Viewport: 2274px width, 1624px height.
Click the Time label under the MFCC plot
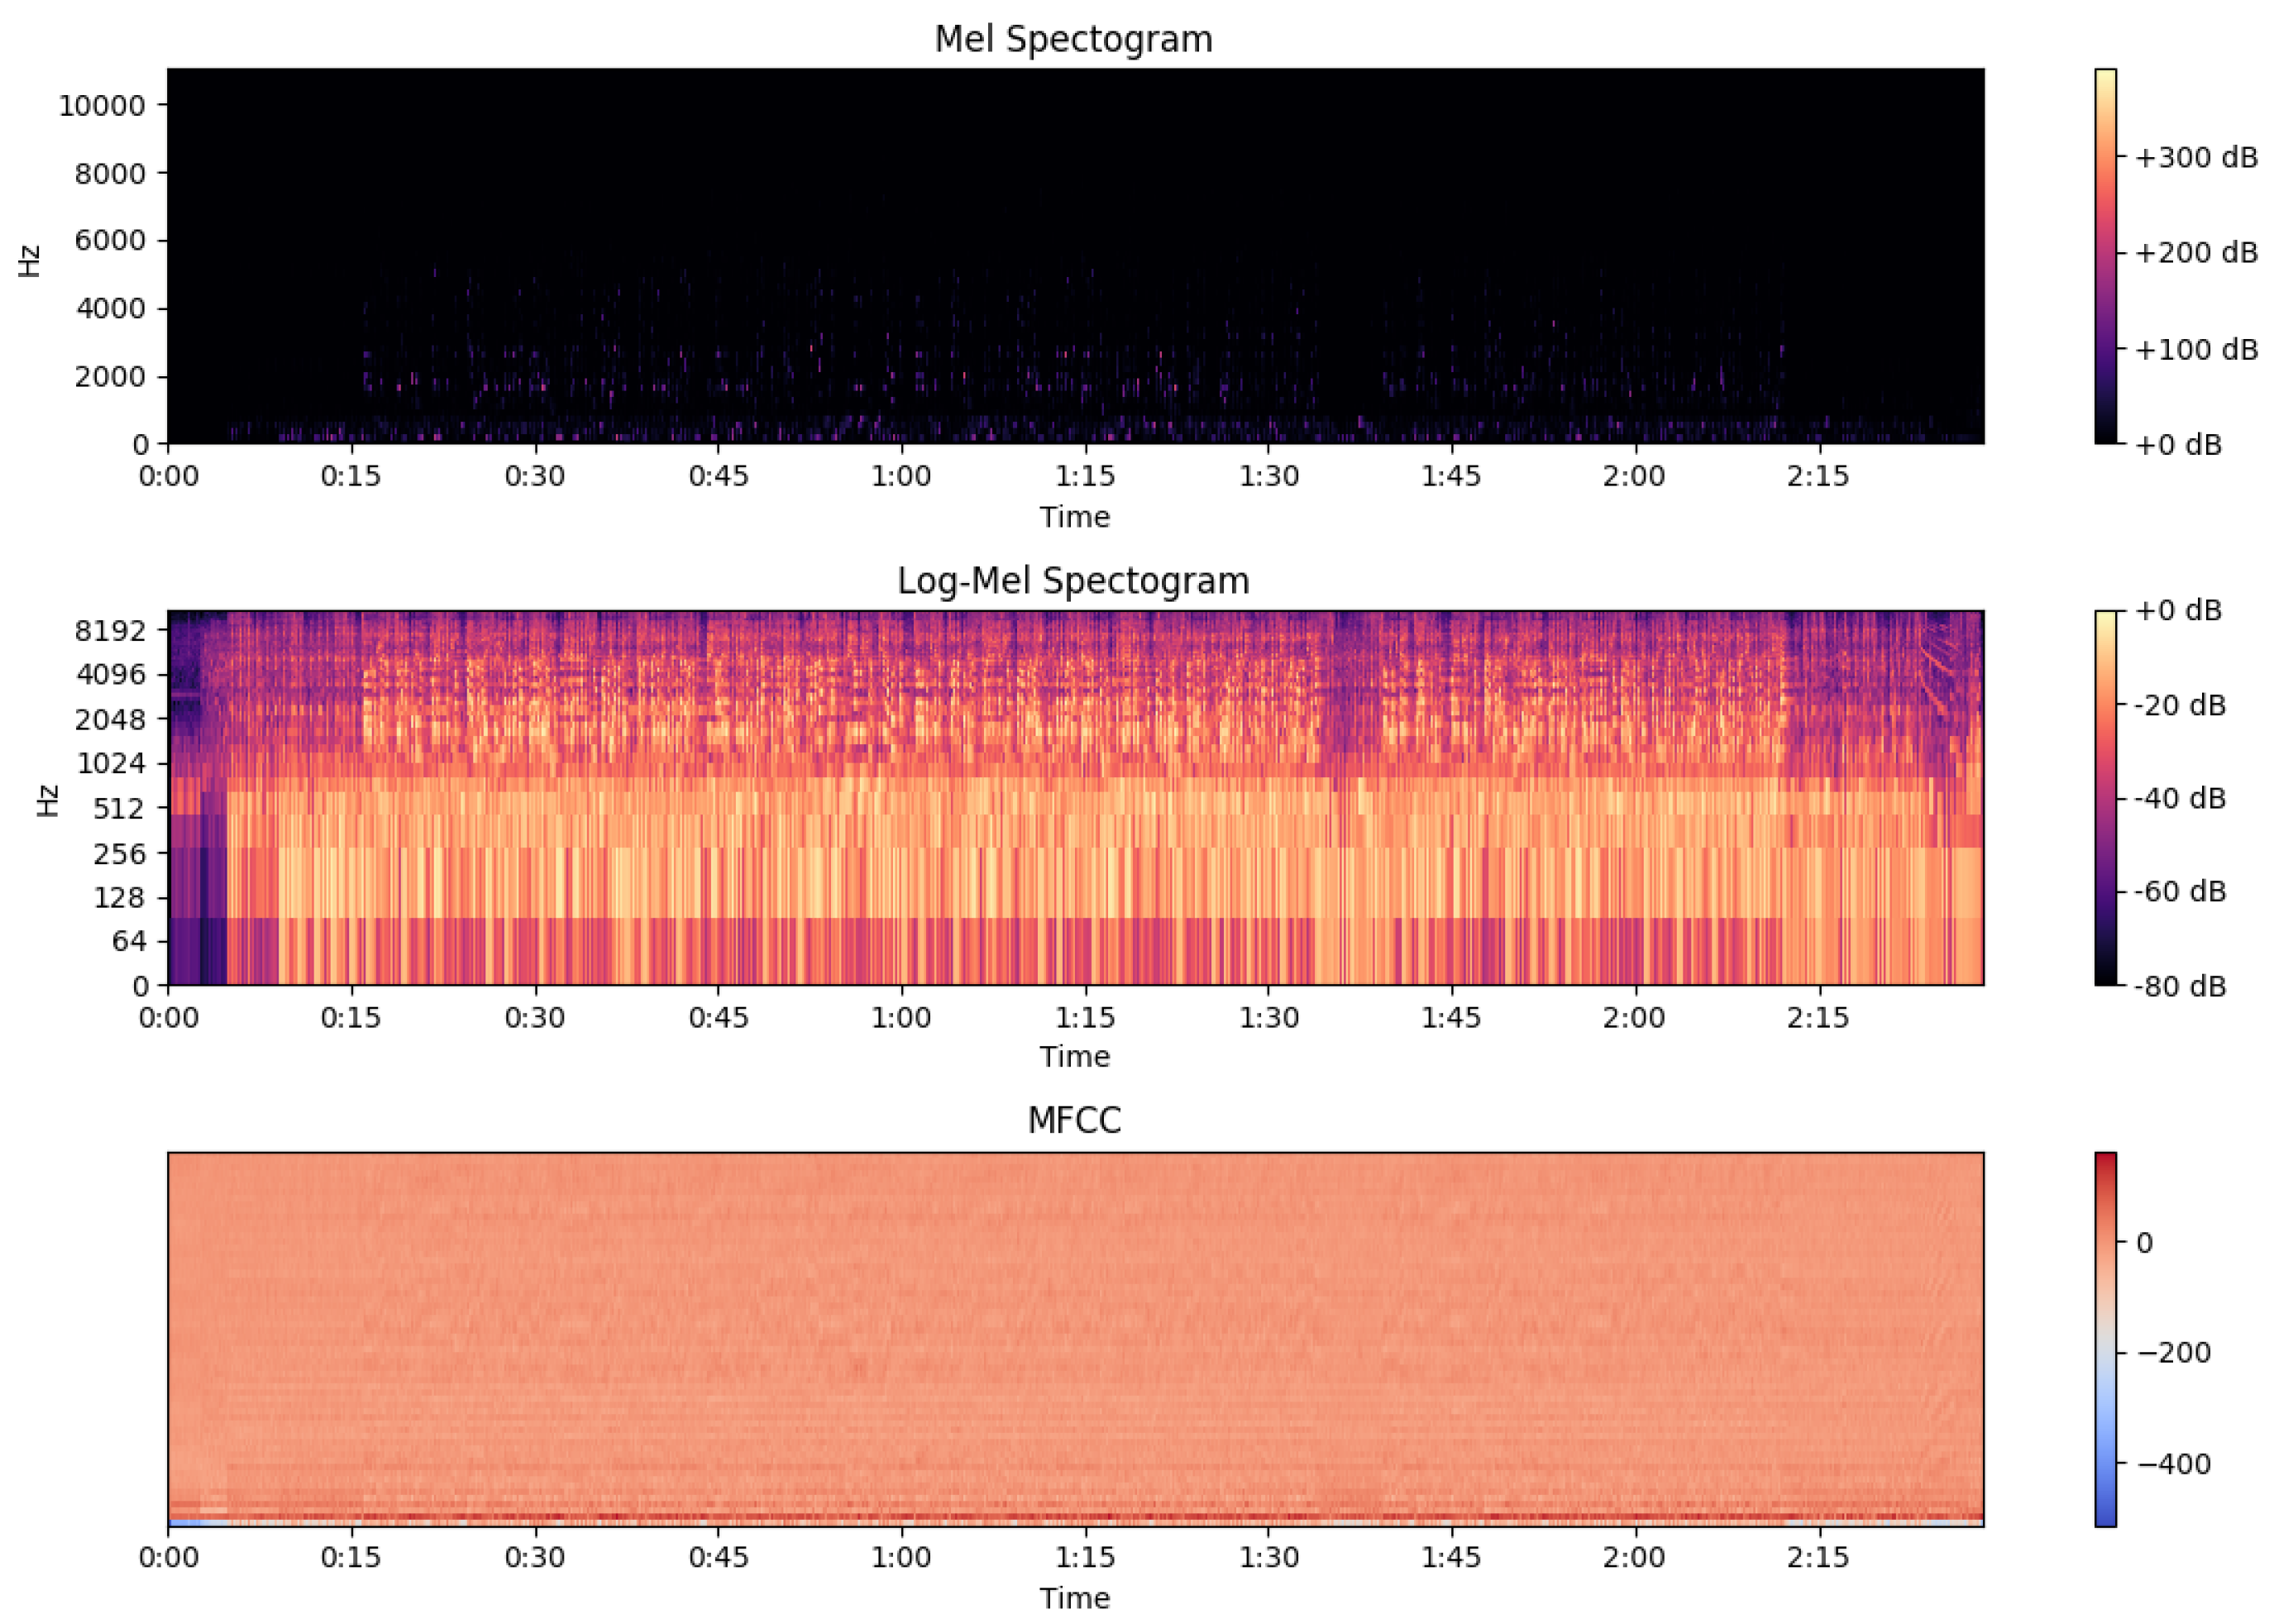tap(1075, 1598)
